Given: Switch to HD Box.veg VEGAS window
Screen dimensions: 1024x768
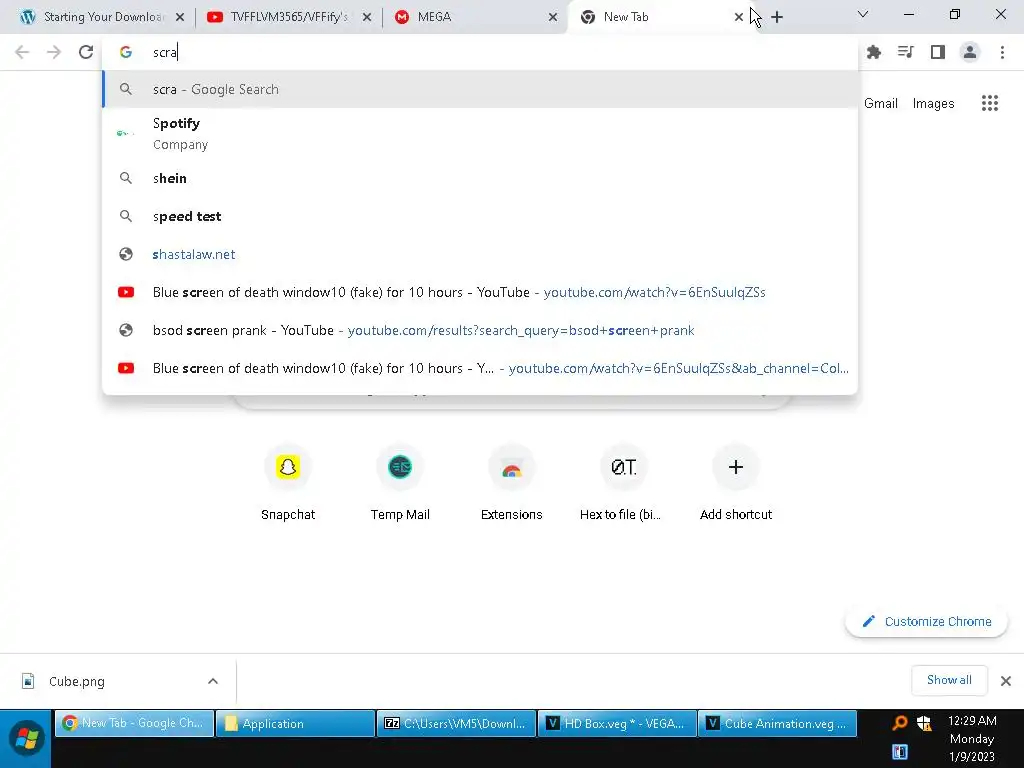Looking at the screenshot, I should click(x=616, y=723).
